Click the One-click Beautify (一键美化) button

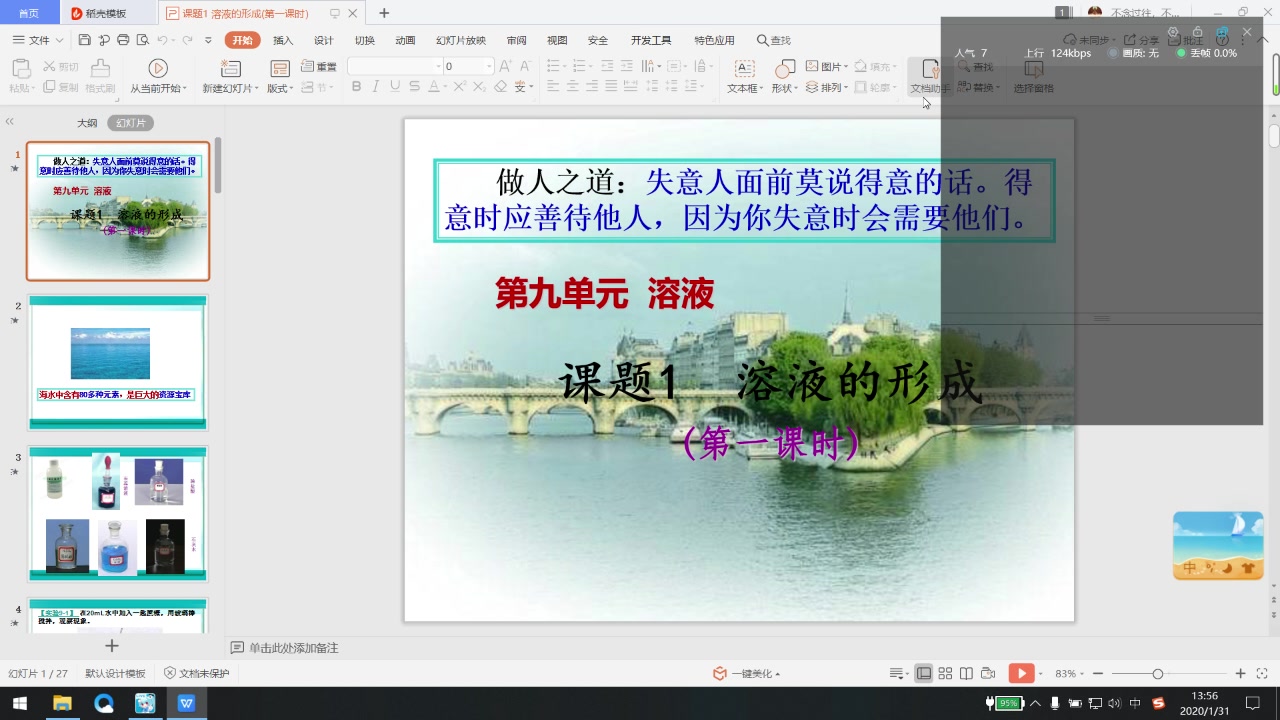pyautogui.click(x=746, y=673)
